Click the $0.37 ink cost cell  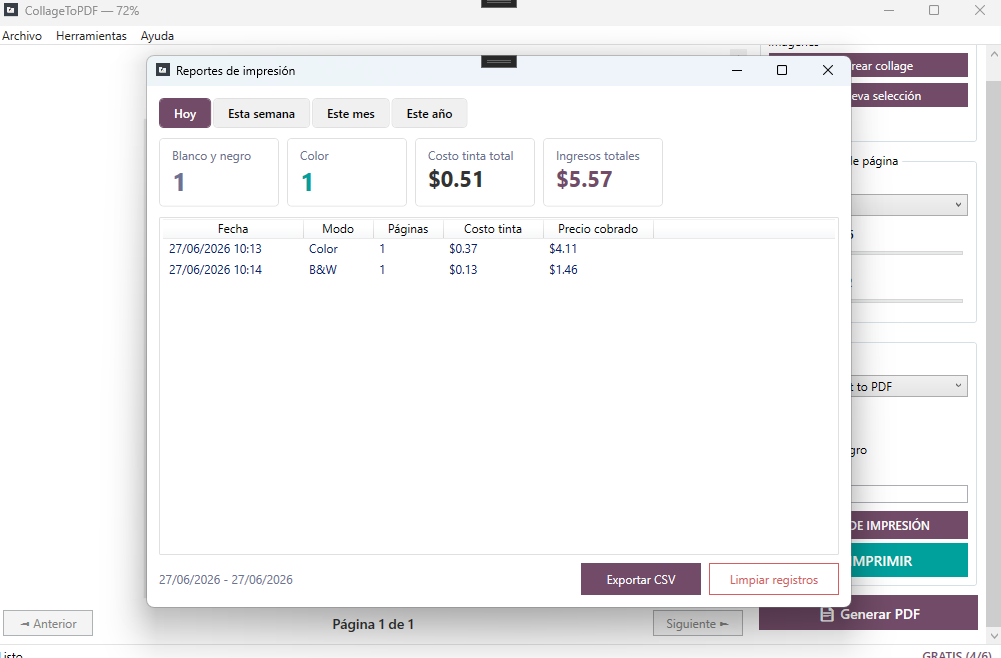coord(463,248)
